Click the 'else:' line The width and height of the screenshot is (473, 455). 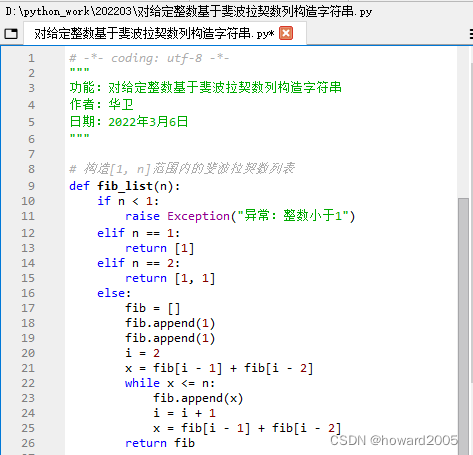(x=114, y=293)
